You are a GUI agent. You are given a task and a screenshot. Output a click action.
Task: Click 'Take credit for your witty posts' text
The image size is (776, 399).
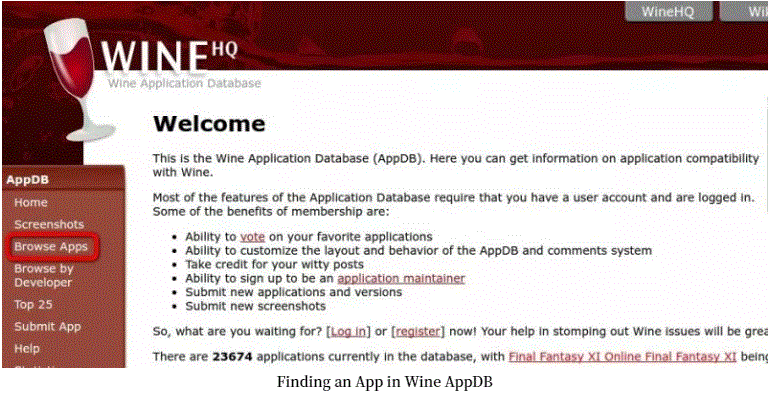275,264
